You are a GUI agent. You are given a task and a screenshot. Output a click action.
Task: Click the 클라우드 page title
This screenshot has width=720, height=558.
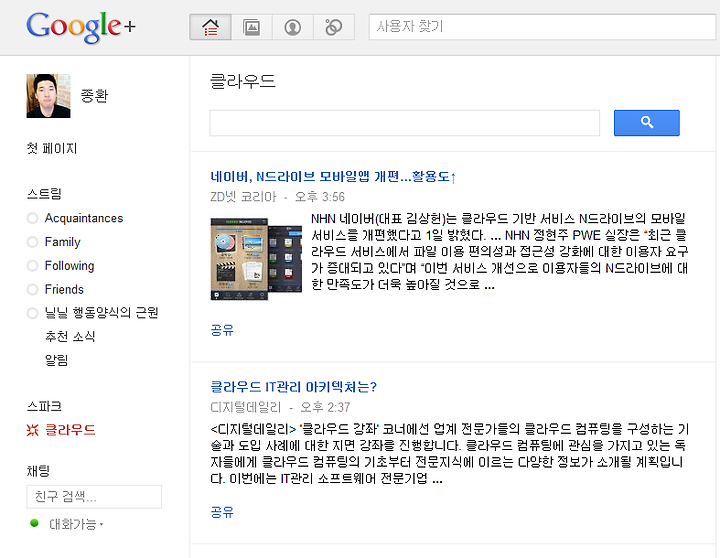(x=242, y=81)
